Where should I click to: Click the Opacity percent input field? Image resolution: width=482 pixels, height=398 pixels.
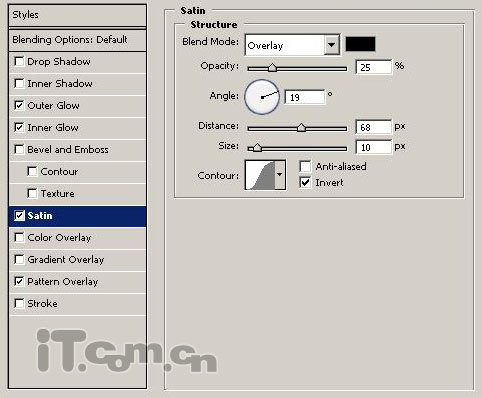(373, 67)
